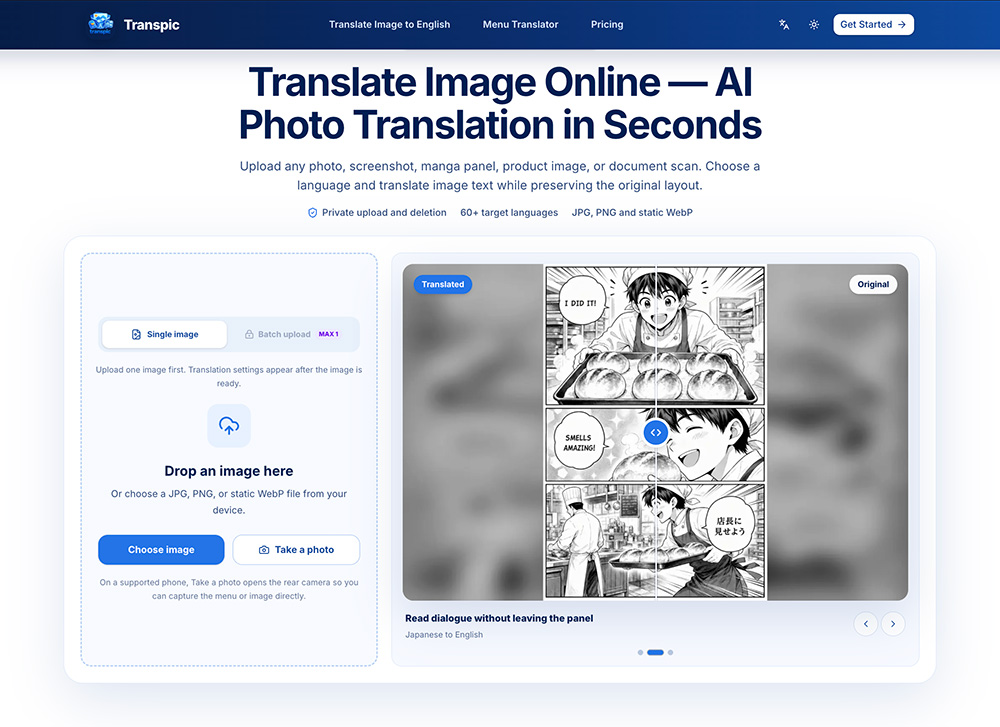Image resolution: width=1000 pixels, height=727 pixels.
Task: Click the lock icon beside Batch upload
Action: 249,334
